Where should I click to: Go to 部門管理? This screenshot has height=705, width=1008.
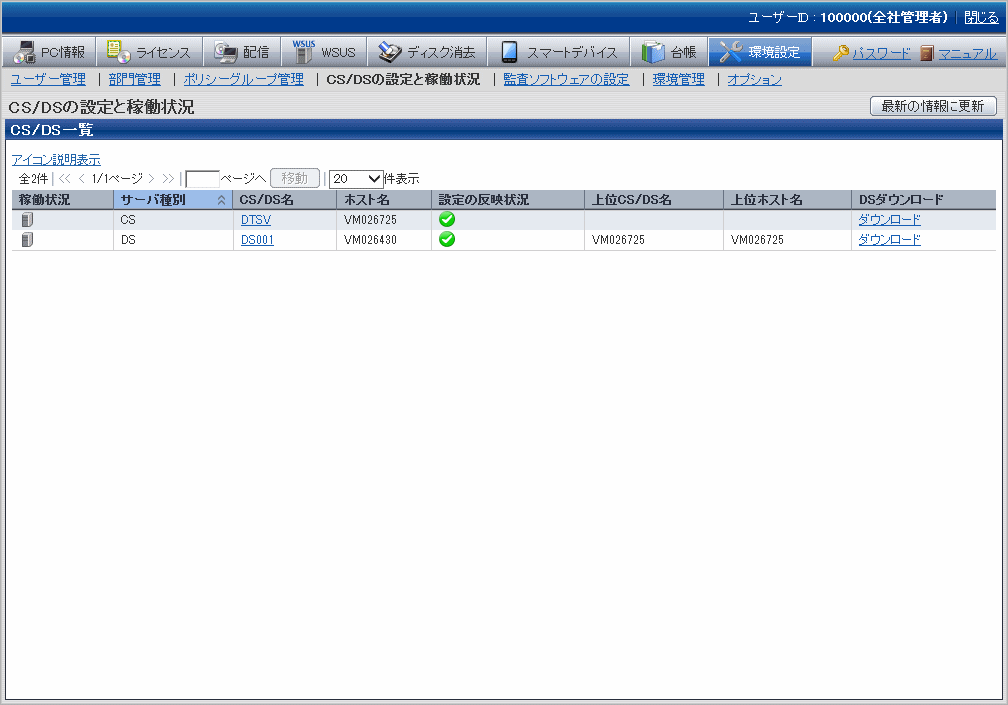134,79
